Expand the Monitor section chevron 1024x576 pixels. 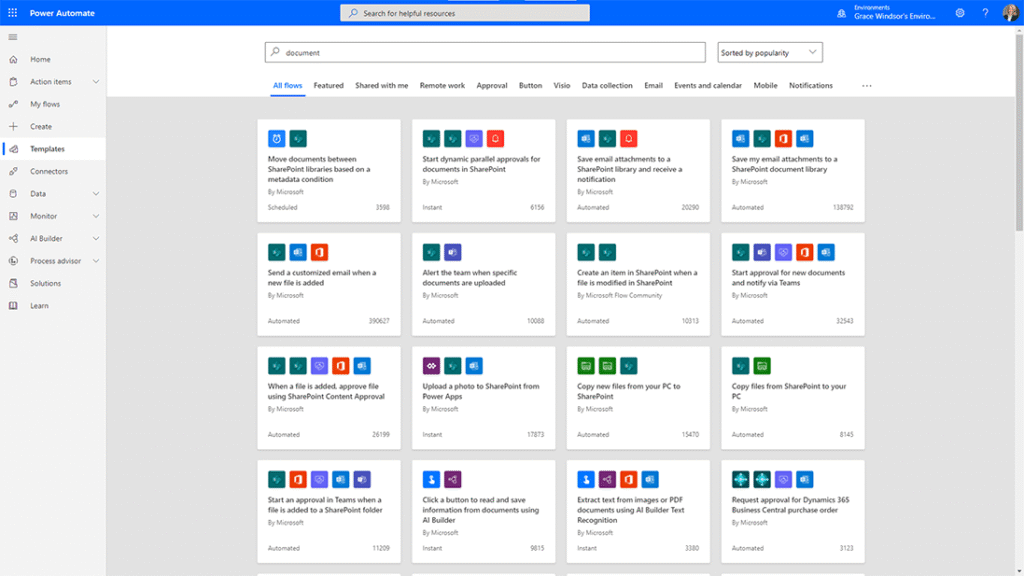click(x=96, y=216)
